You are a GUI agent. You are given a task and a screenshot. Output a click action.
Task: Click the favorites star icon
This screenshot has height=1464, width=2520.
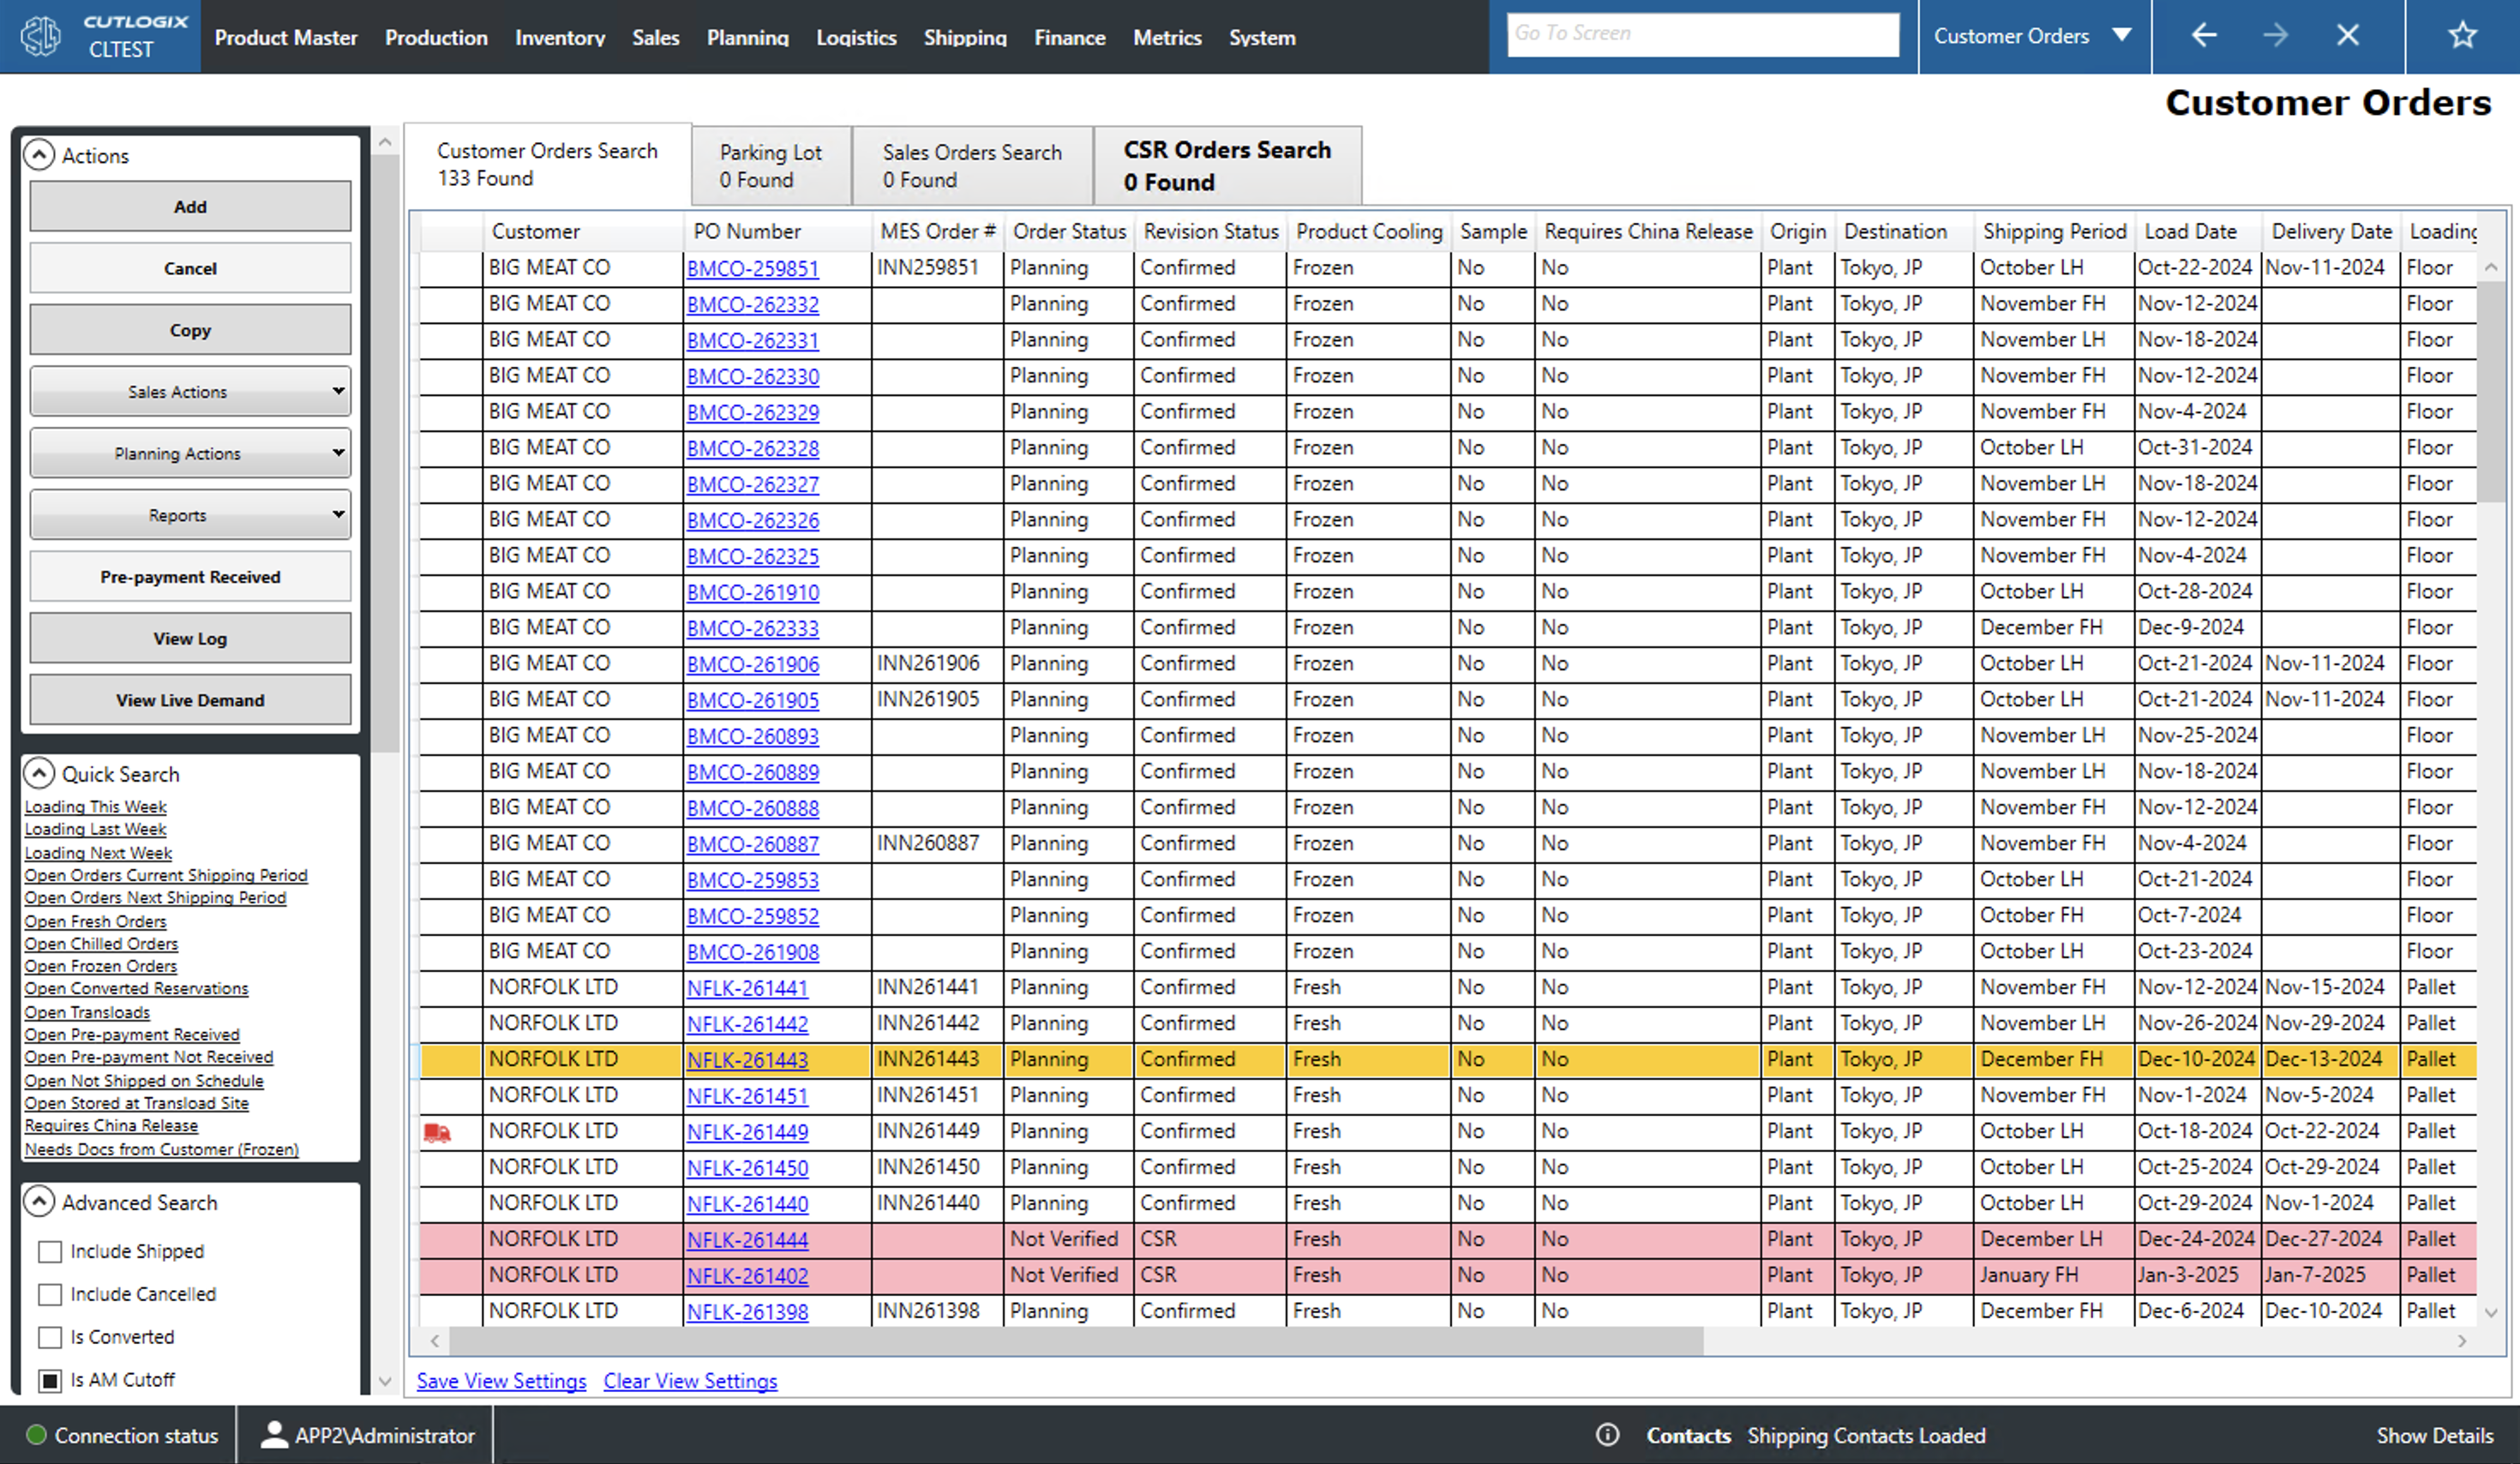pos(2462,36)
